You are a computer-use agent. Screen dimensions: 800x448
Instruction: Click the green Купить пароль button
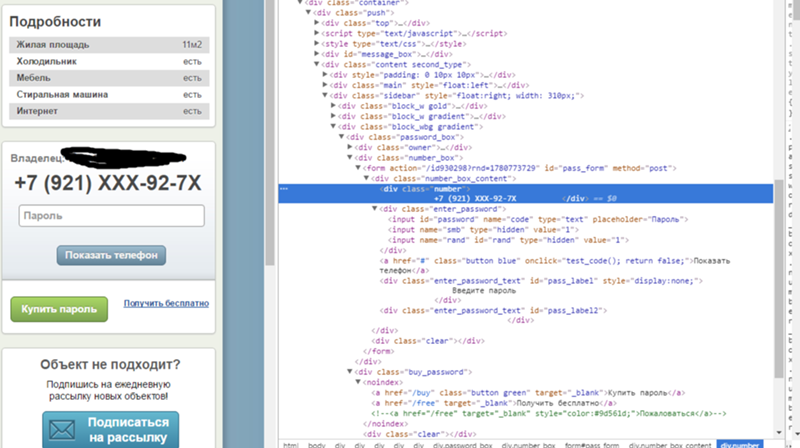point(59,309)
